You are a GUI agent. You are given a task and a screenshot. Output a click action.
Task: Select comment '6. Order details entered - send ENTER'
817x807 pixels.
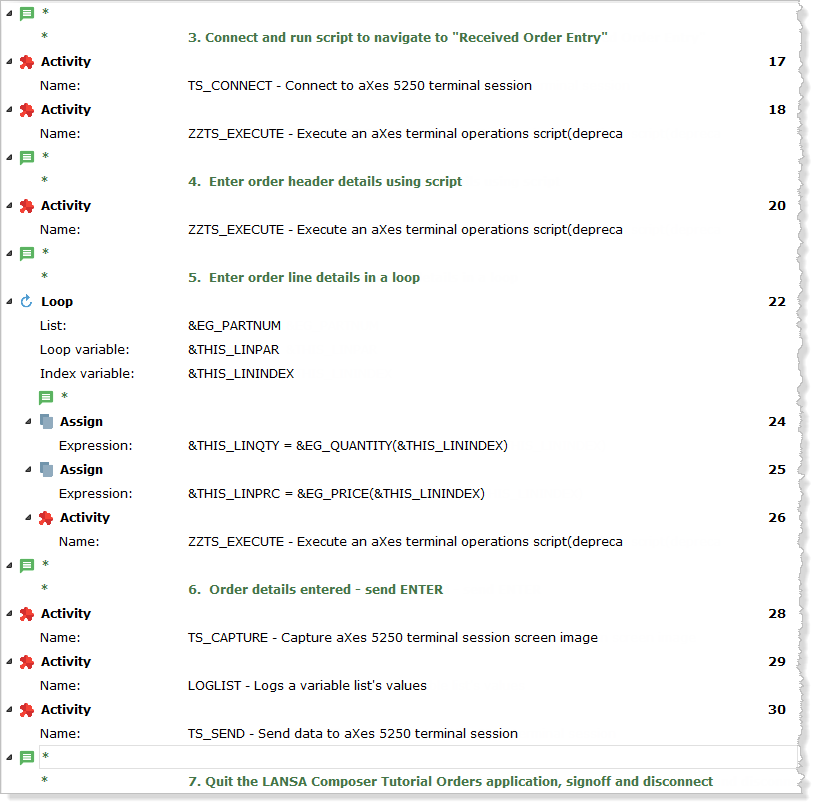point(315,590)
